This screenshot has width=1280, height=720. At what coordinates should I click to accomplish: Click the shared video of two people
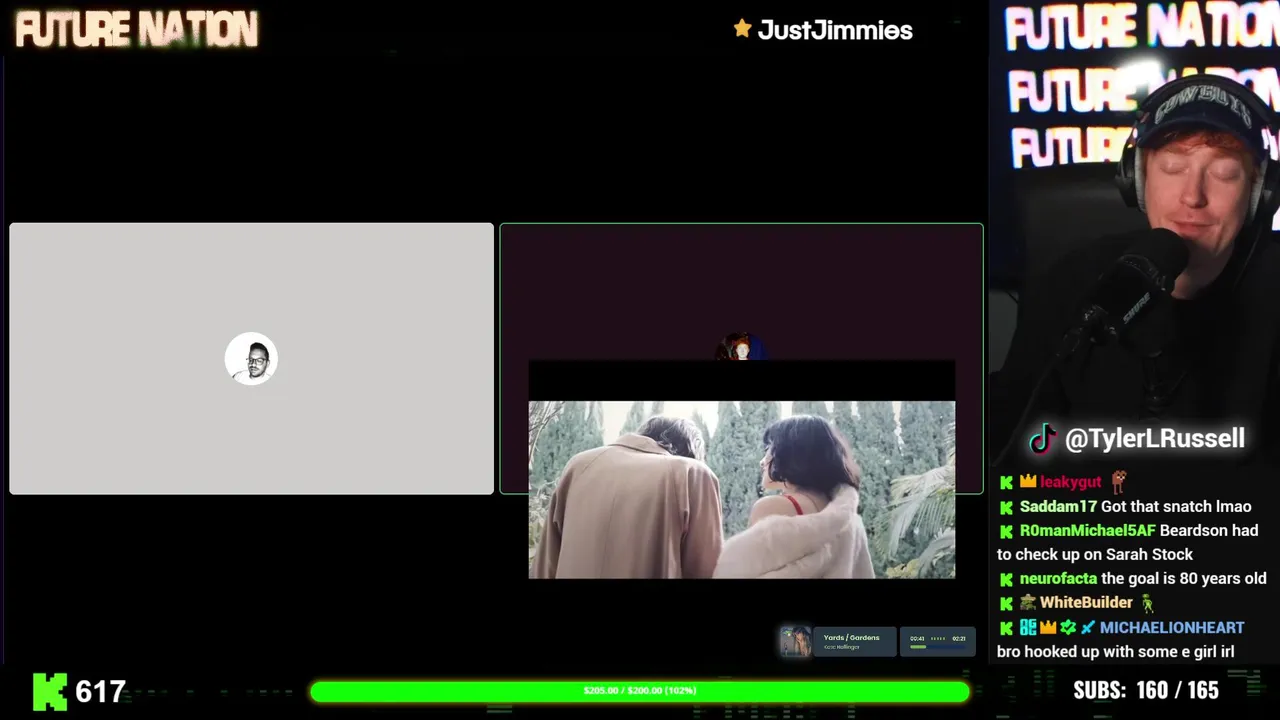click(x=742, y=490)
